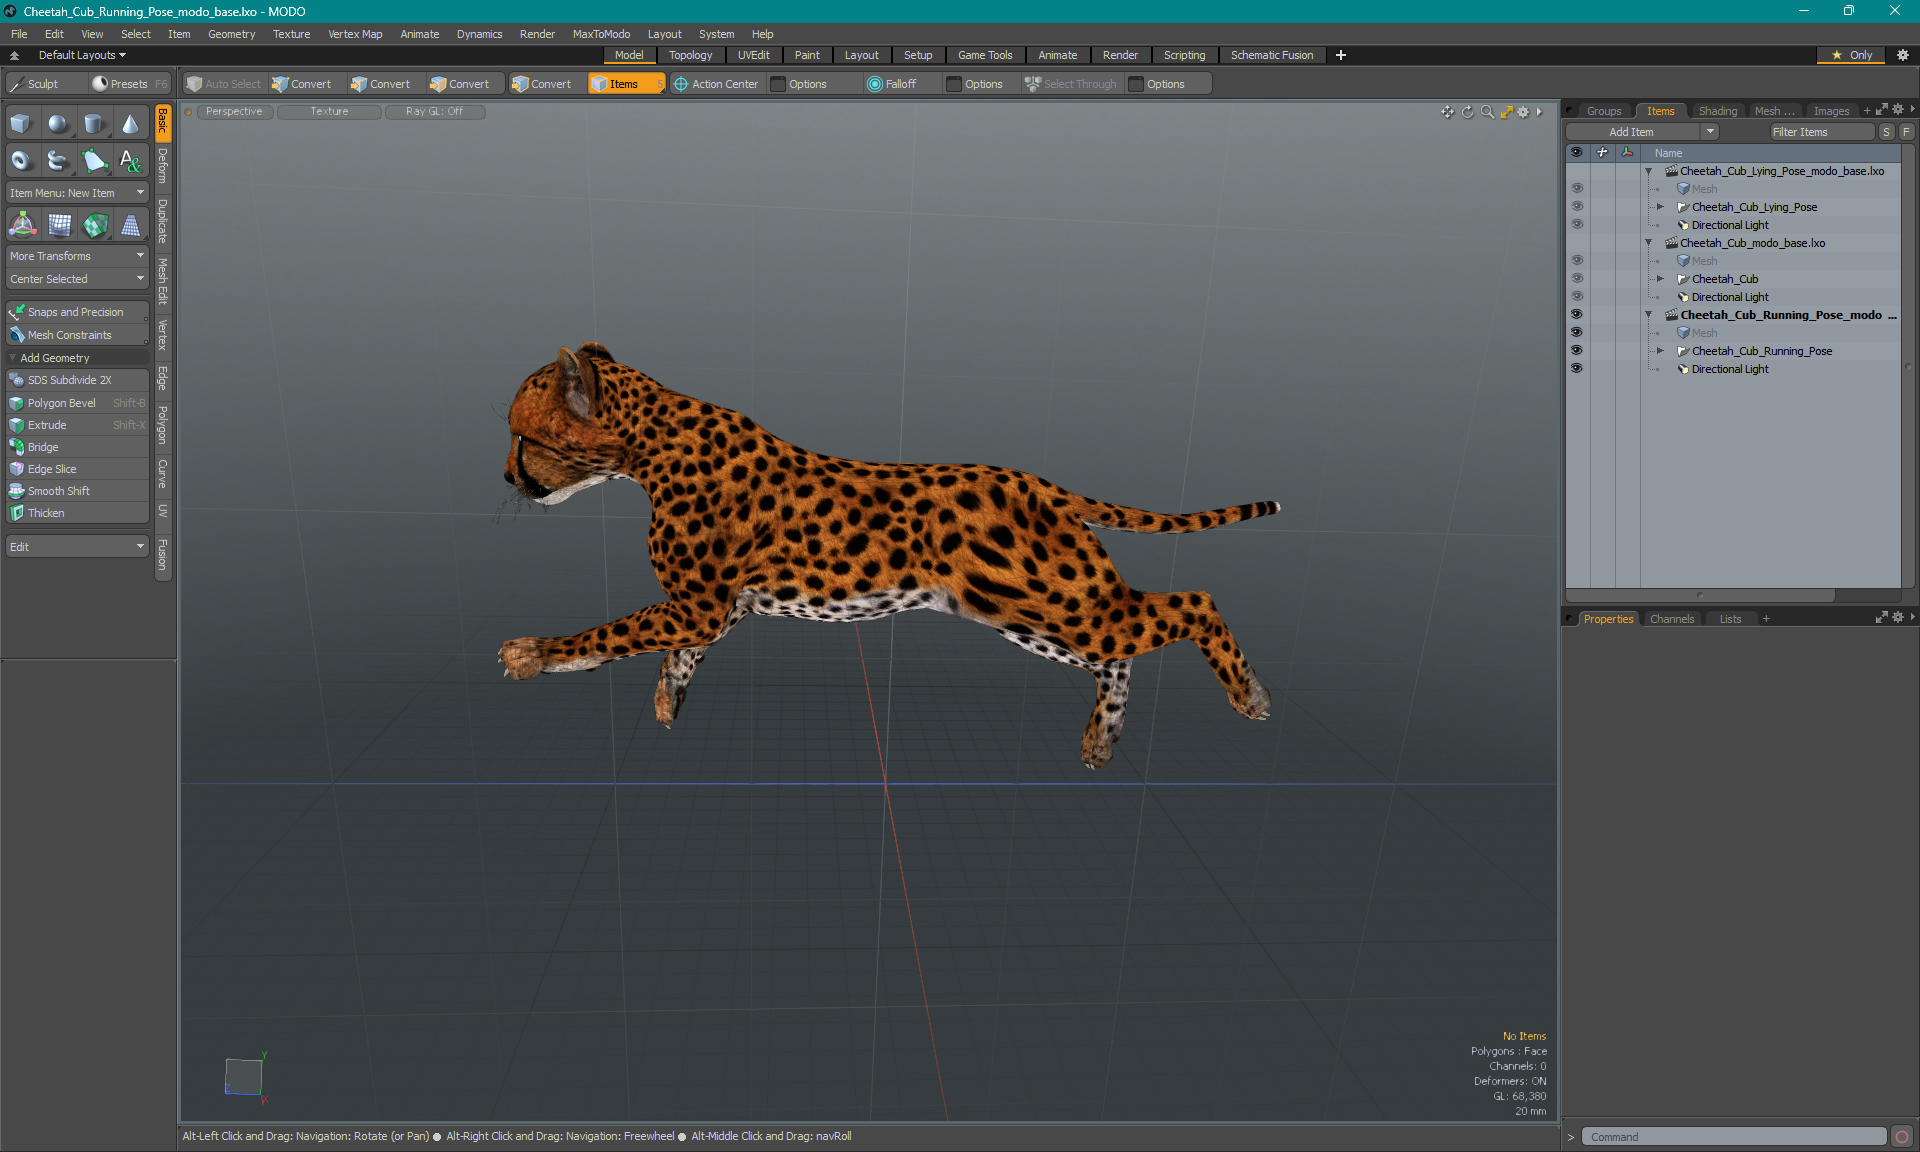Activate the transform tool icon
The width and height of the screenshot is (1920, 1152).
click(x=22, y=226)
